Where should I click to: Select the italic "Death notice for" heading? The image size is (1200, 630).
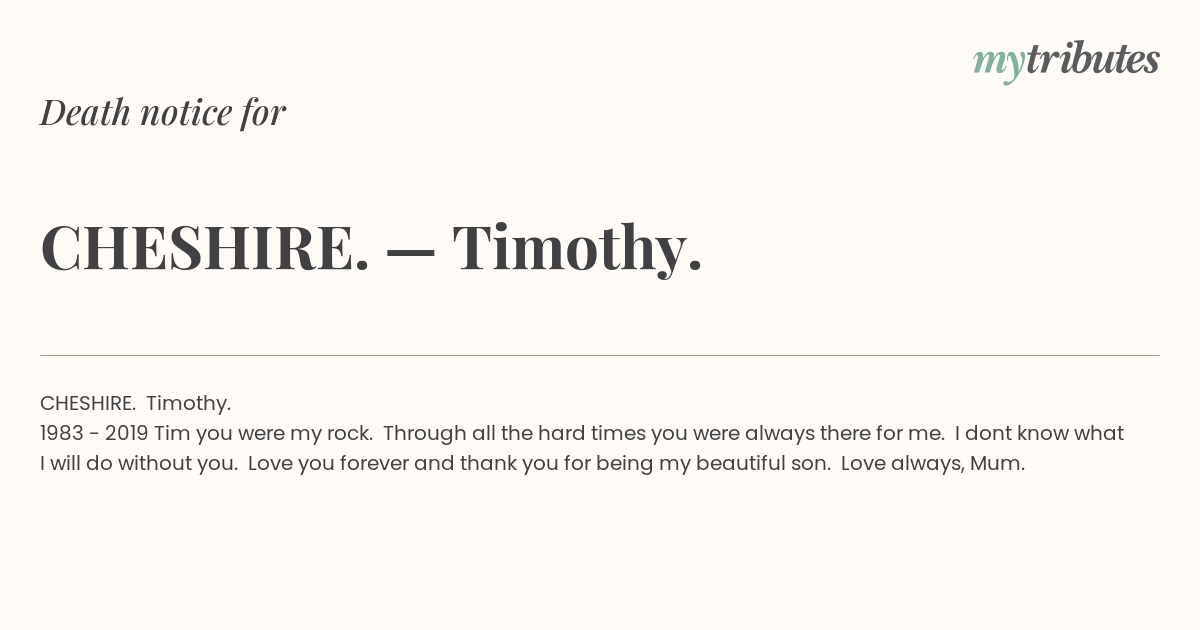click(163, 113)
